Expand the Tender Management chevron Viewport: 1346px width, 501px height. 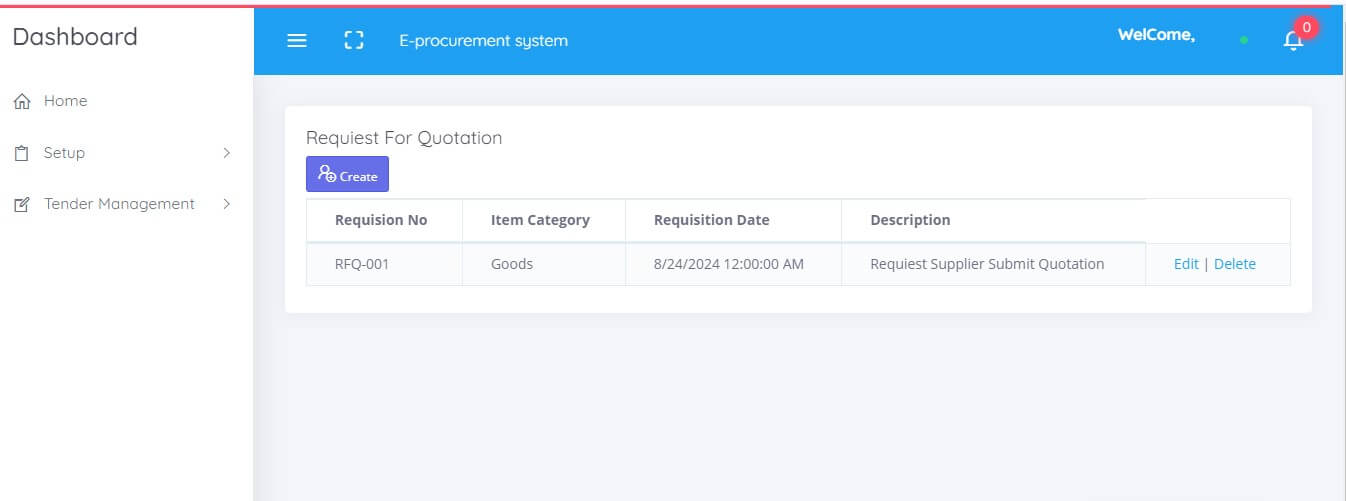click(x=227, y=204)
